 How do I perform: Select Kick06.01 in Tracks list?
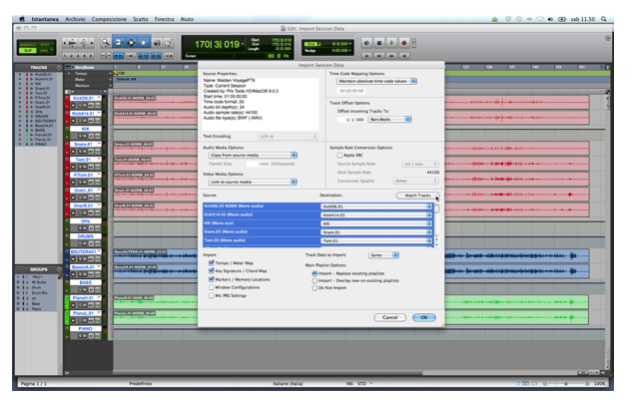tap(43, 75)
